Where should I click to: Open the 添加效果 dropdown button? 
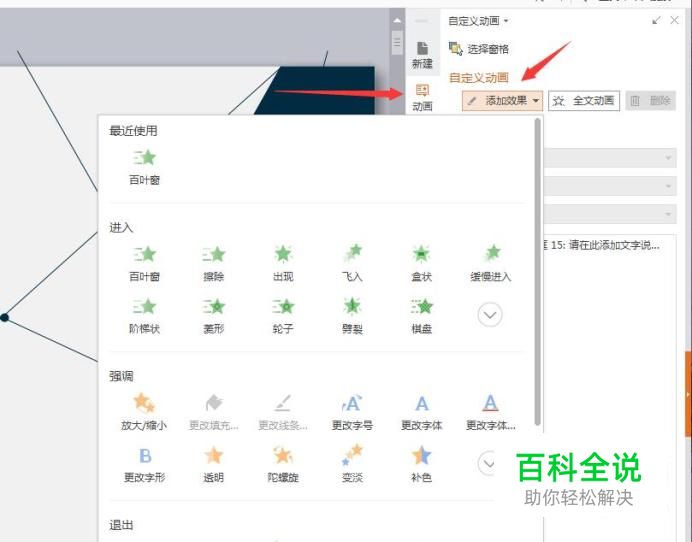pyautogui.click(x=502, y=101)
